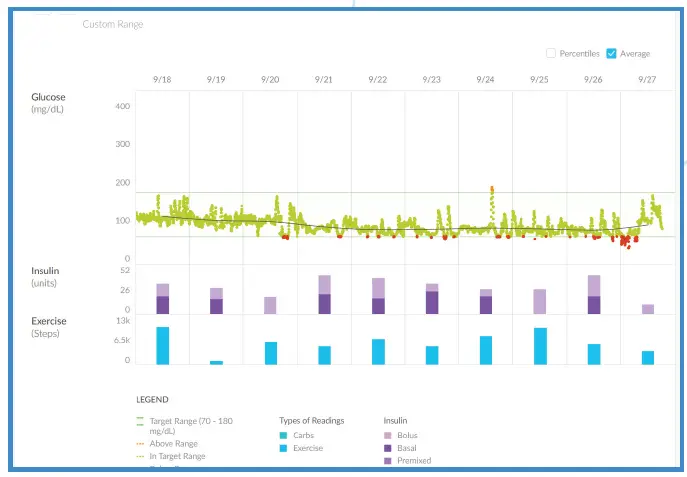Click the Premixed legend color swatch
This screenshot has width=687, height=477.
coord(387,461)
